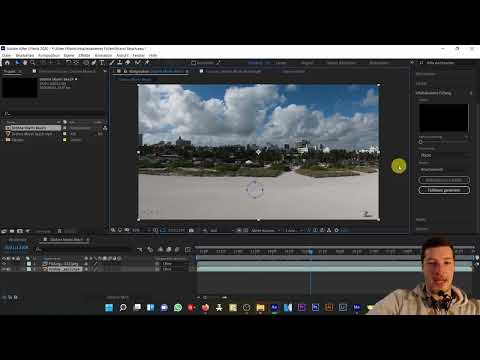Open the range dropdown showing Arbeitsbereich
The width and height of the screenshot is (480, 360).
444,170
